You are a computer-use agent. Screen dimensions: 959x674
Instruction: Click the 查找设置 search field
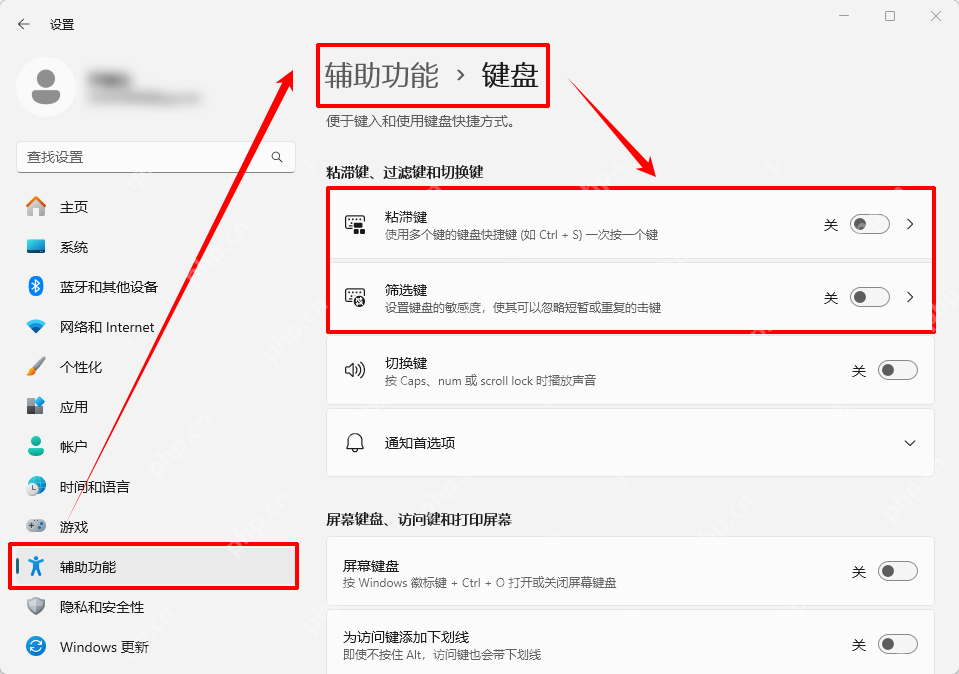coord(156,157)
